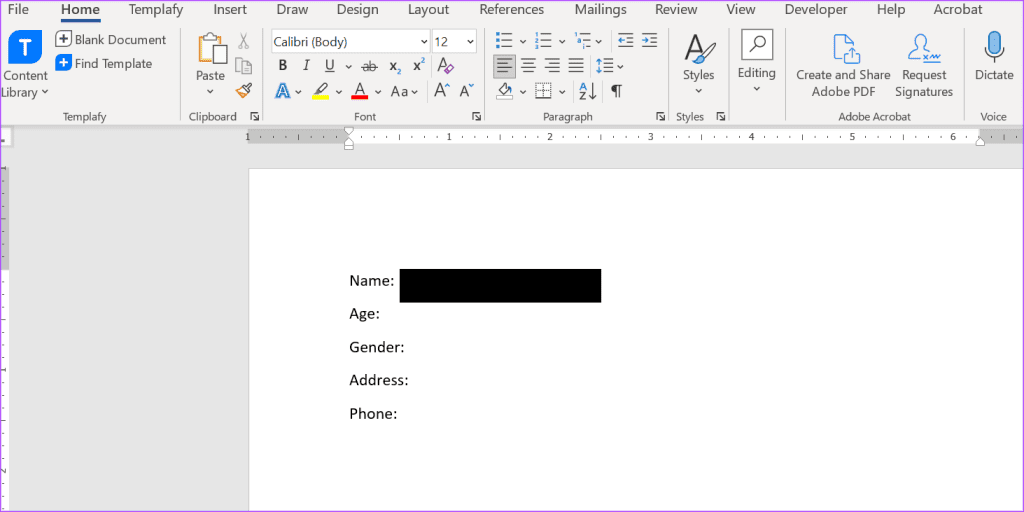Apply paragraph shading fill
Screen dimensions: 1024x512
coord(505,91)
